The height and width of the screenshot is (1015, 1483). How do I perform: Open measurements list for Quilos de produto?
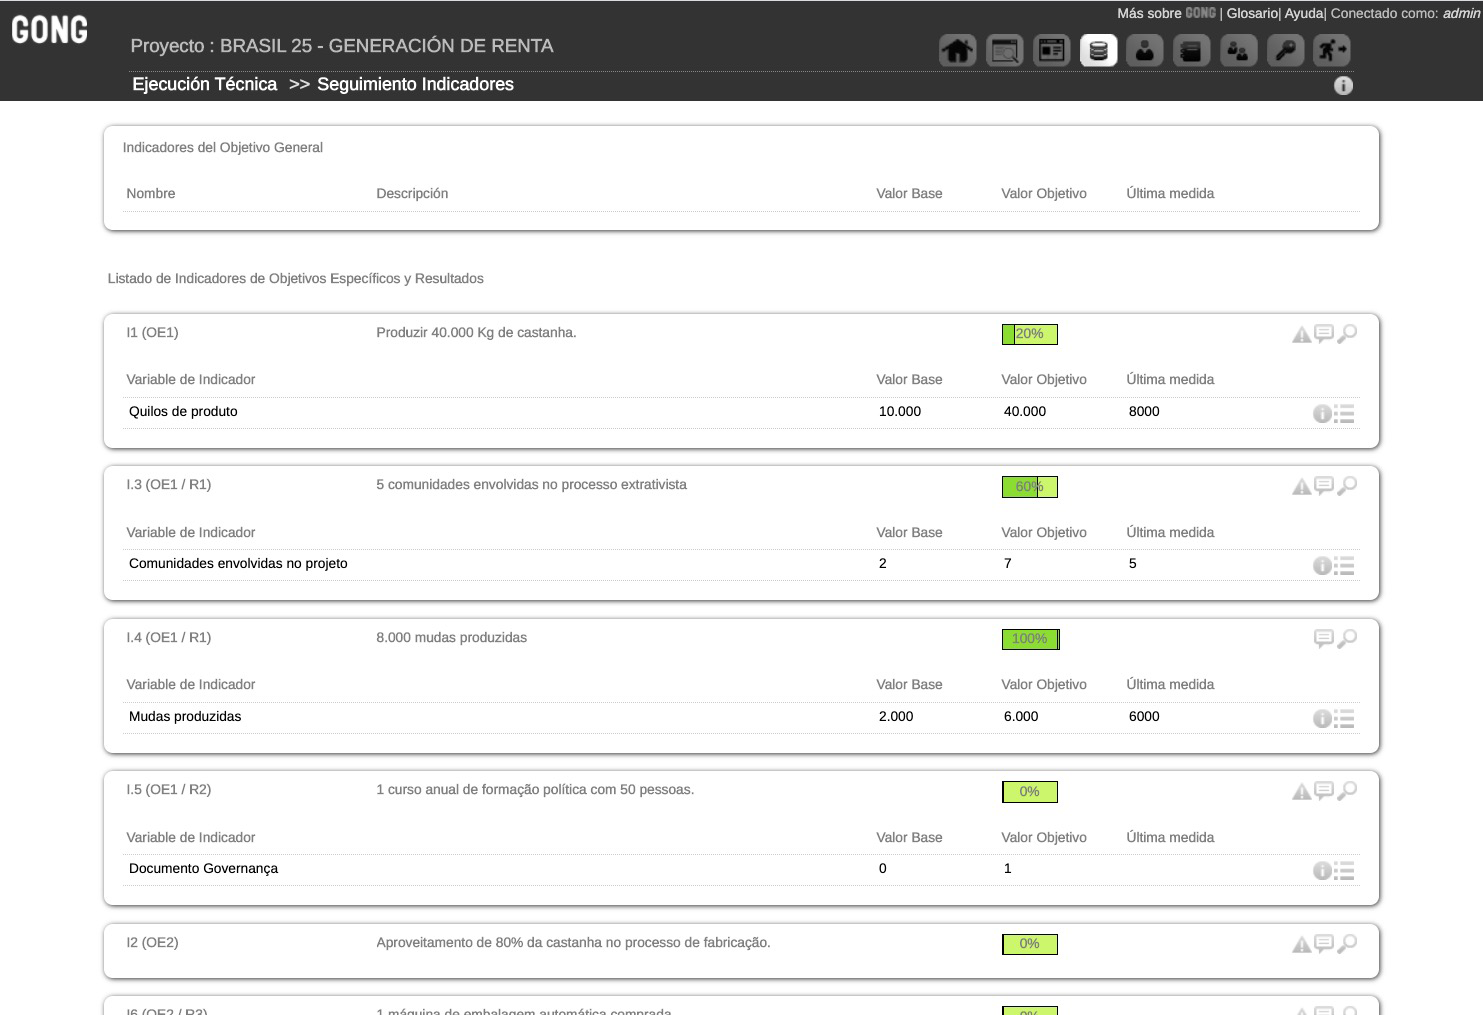click(1344, 413)
